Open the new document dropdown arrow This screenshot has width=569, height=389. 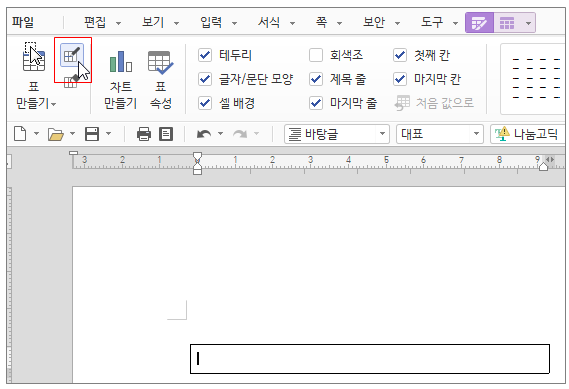click(x=36, y=134)
